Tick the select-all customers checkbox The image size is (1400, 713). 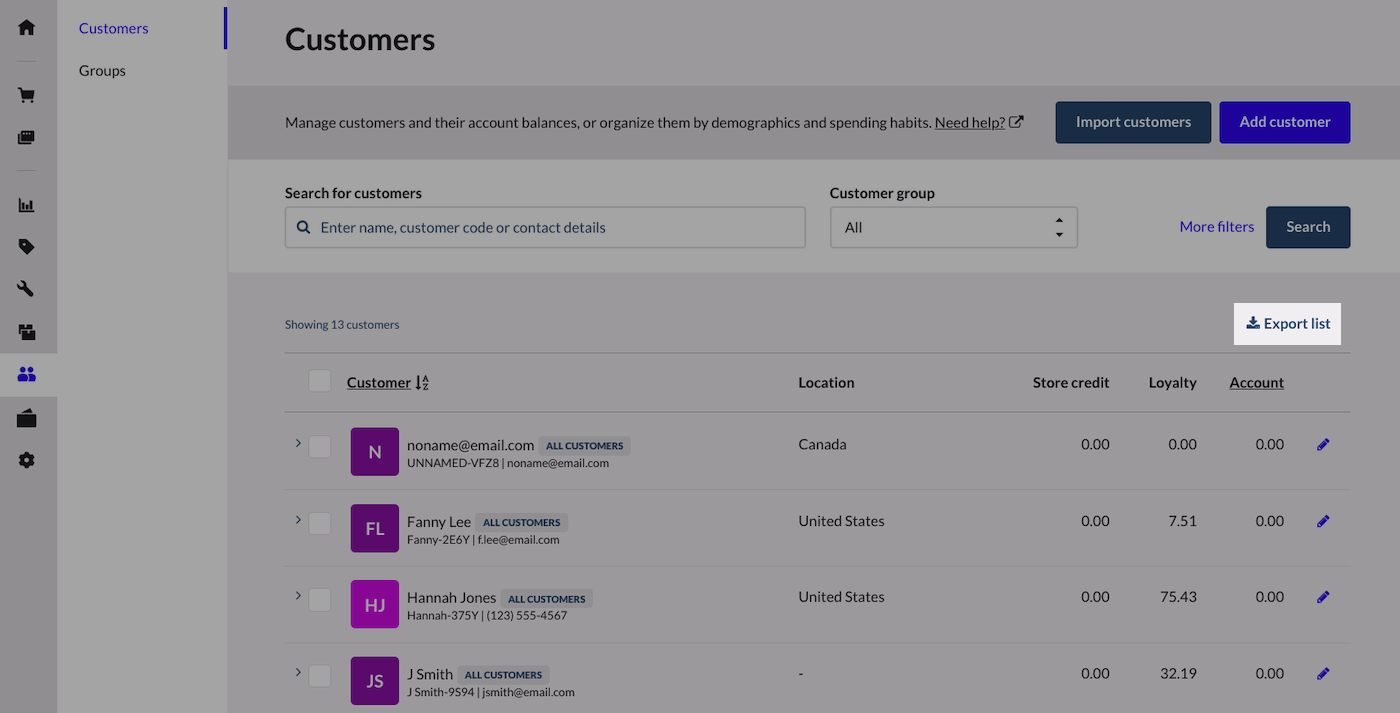point(320,381)
